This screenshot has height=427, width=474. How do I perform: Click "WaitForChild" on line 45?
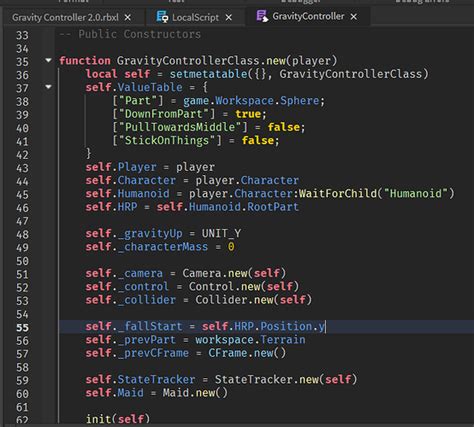point(337,194)
